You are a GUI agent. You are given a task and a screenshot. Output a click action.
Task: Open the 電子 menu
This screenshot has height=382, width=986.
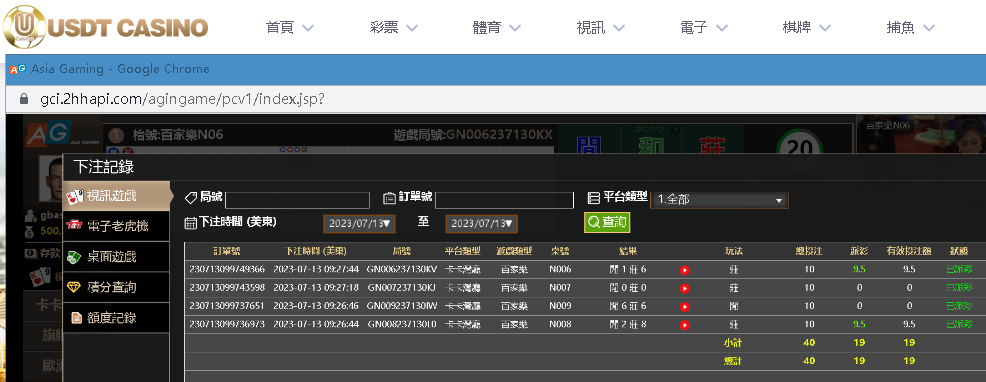click(704, 28)
